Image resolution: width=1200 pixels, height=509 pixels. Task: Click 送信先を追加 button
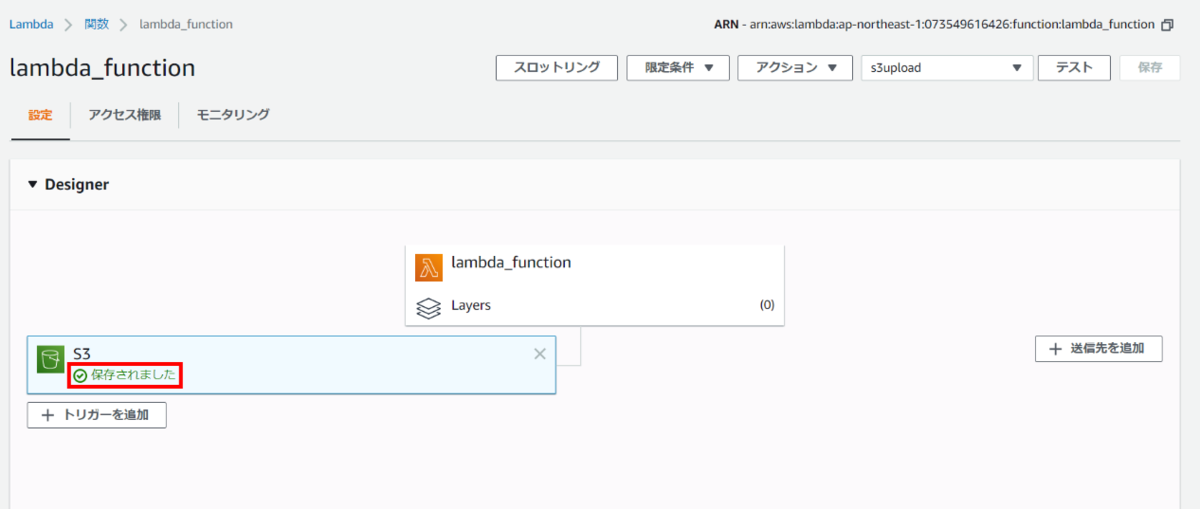point(1099,349)
